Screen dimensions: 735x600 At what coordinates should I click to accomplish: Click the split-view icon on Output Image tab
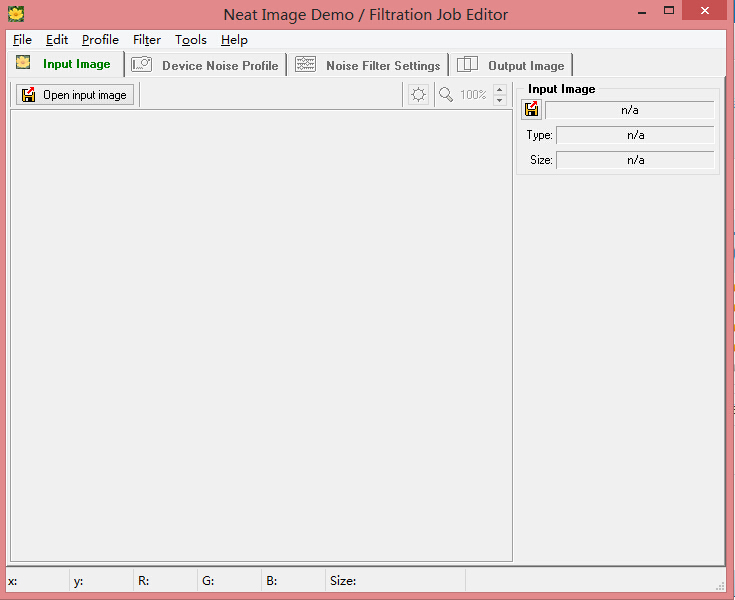tap(467, 64)
